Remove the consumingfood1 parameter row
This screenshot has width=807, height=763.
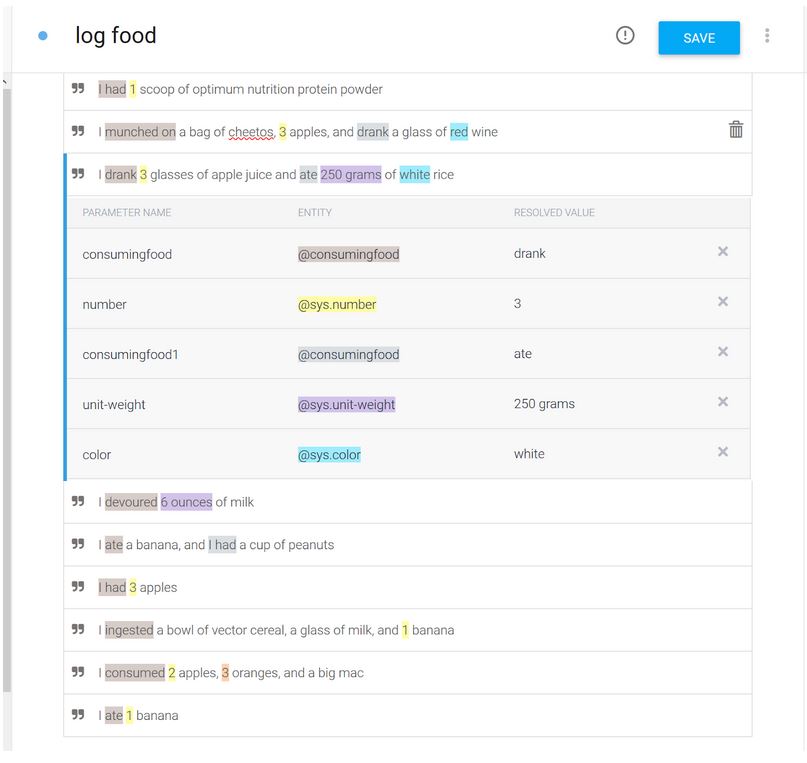[x=722, y=352]
